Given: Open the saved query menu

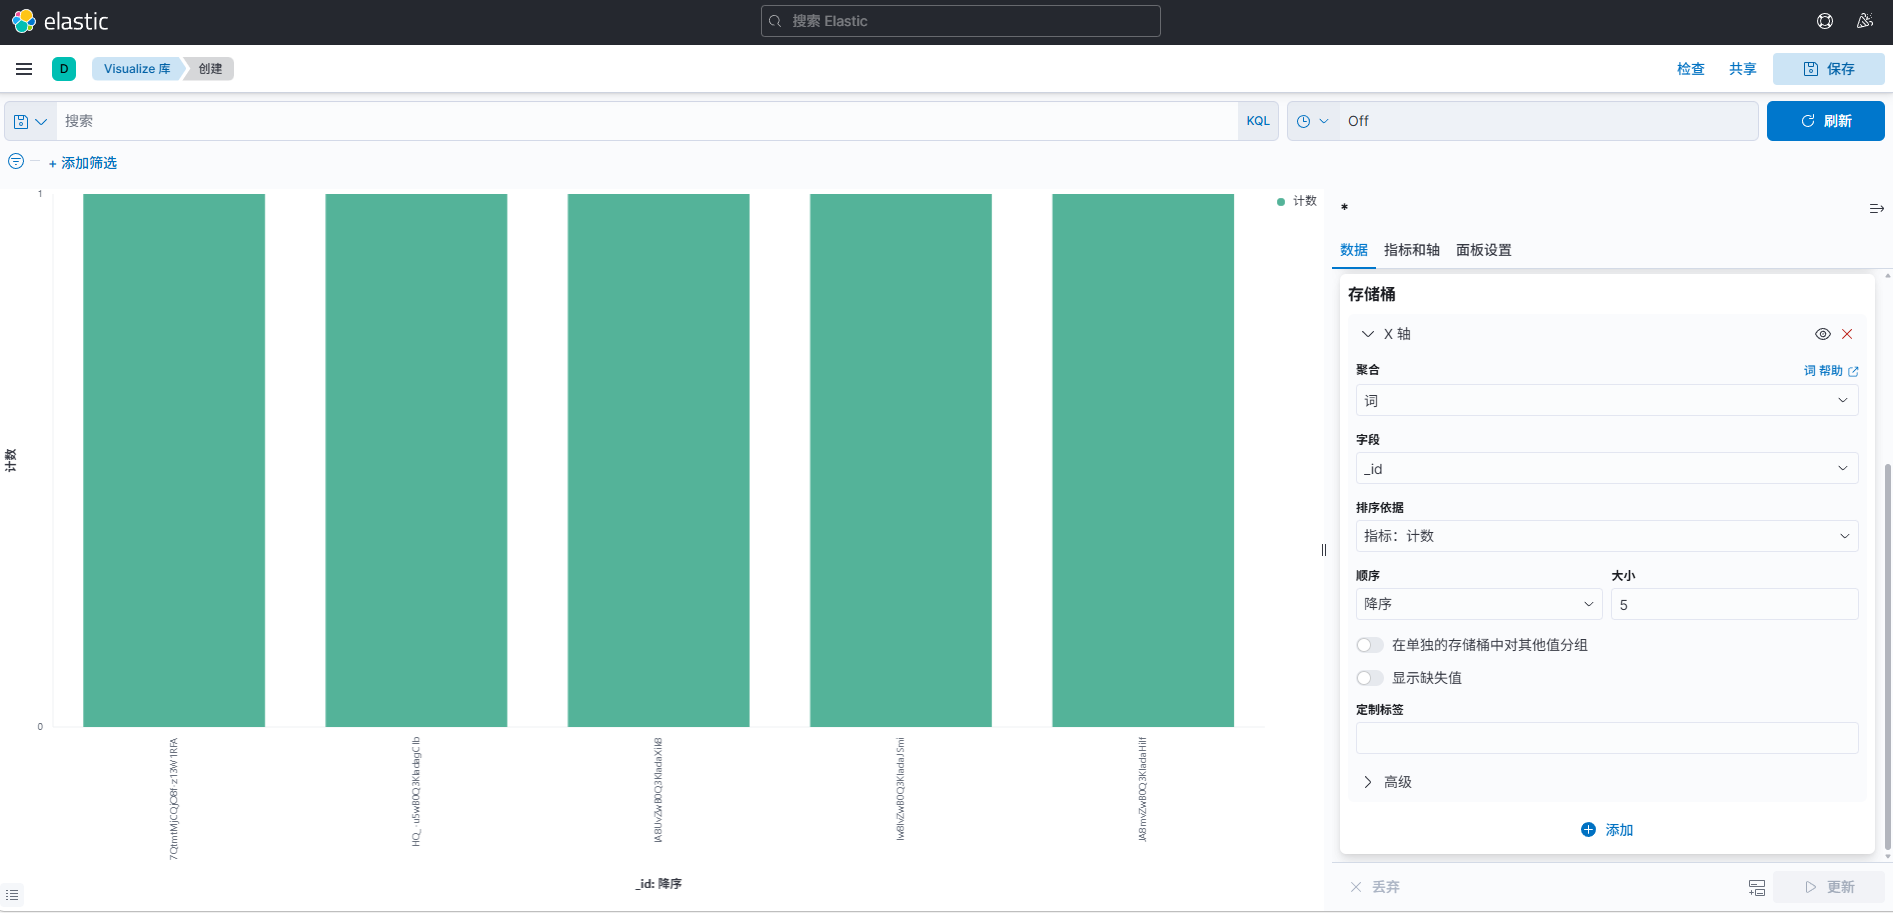Looking at the screenshot, I should 30,121.
